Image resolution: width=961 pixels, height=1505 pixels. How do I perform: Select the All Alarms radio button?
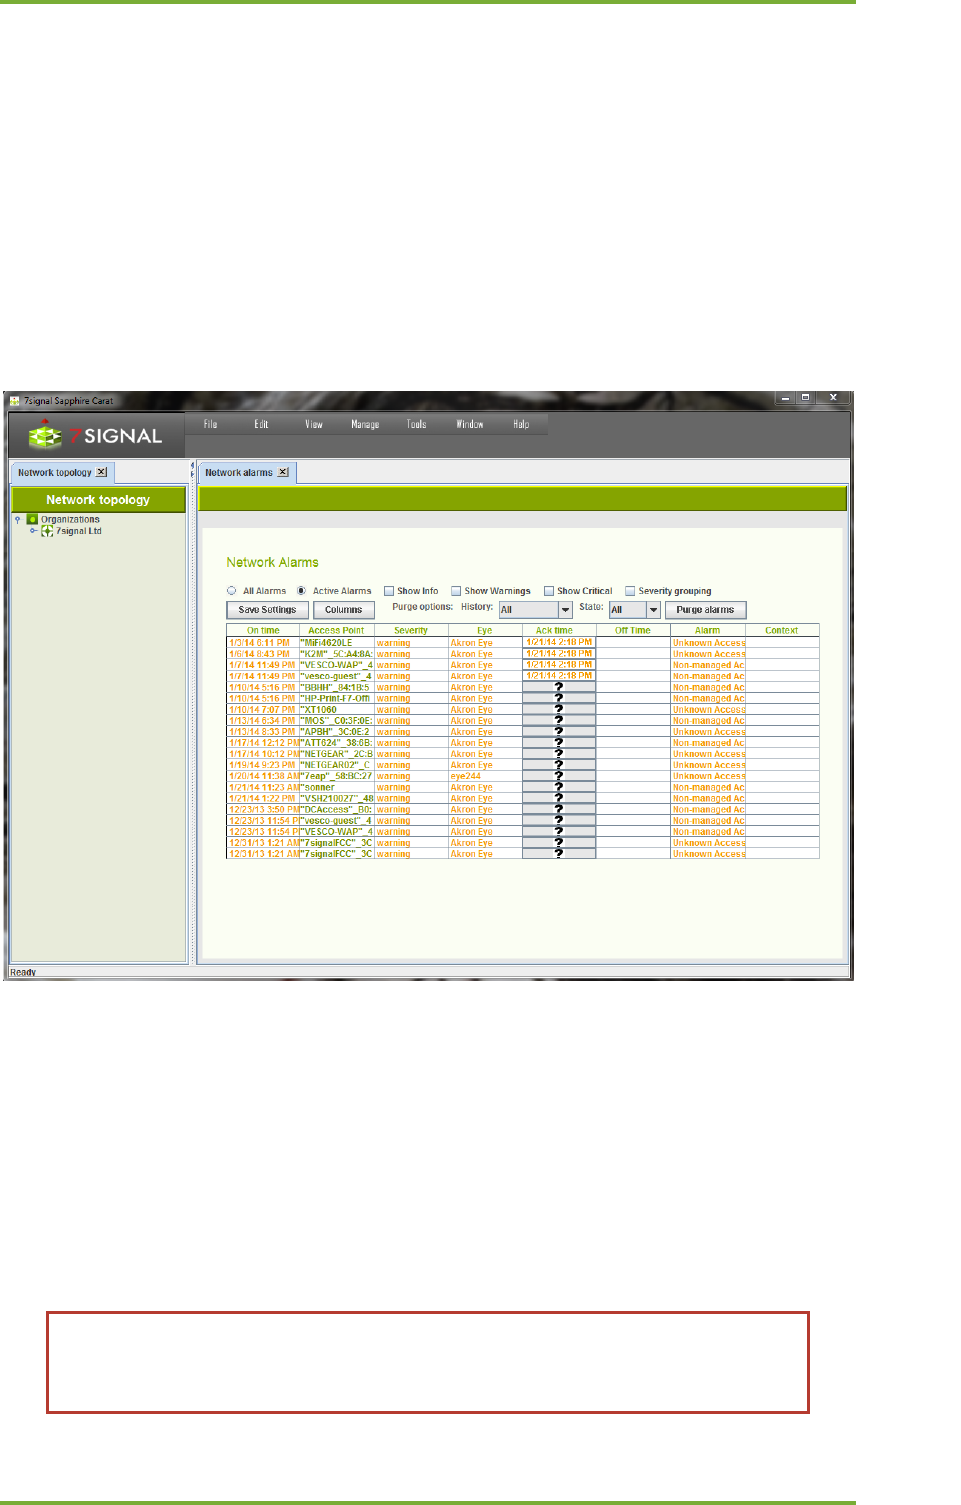pyautogui.click(x=232, y=591)
